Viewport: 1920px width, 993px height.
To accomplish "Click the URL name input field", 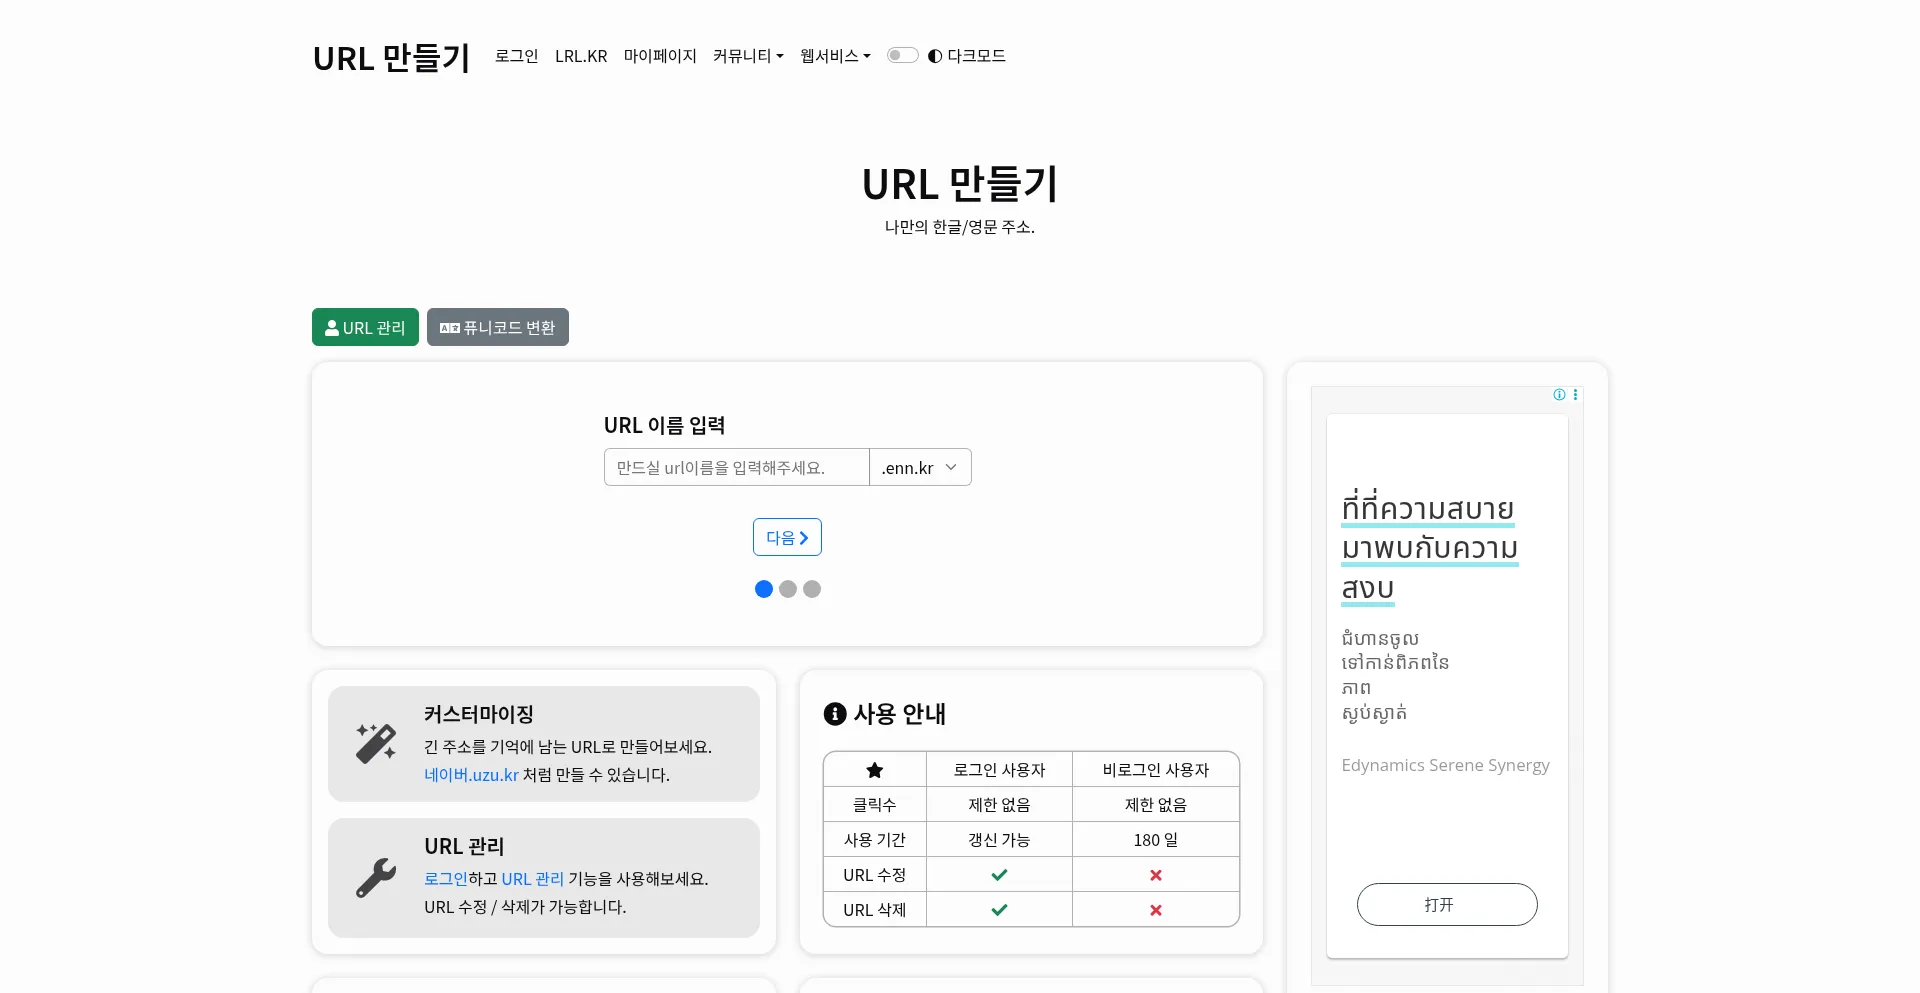I will (x=737, y=467).
